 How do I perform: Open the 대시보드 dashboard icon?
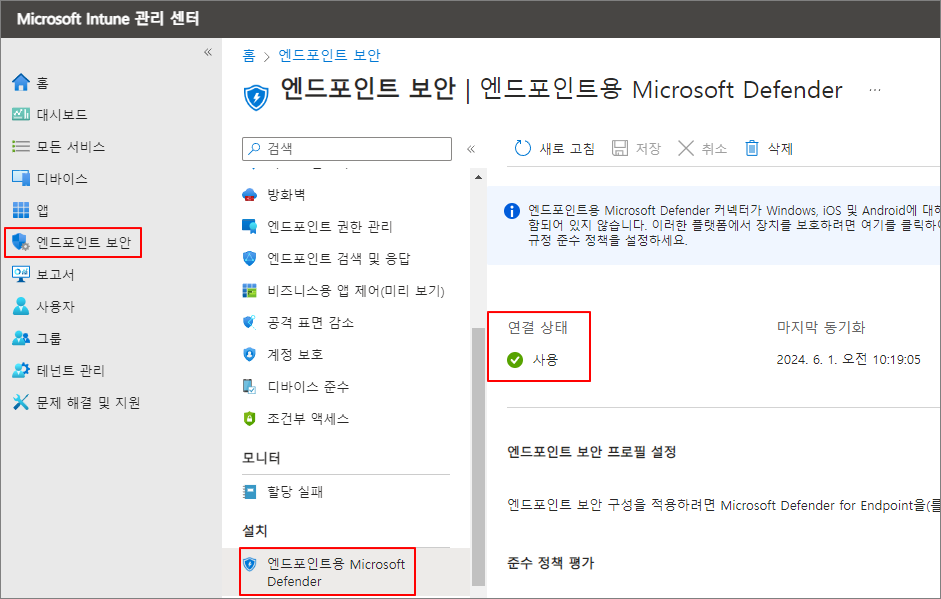point(21,114)
